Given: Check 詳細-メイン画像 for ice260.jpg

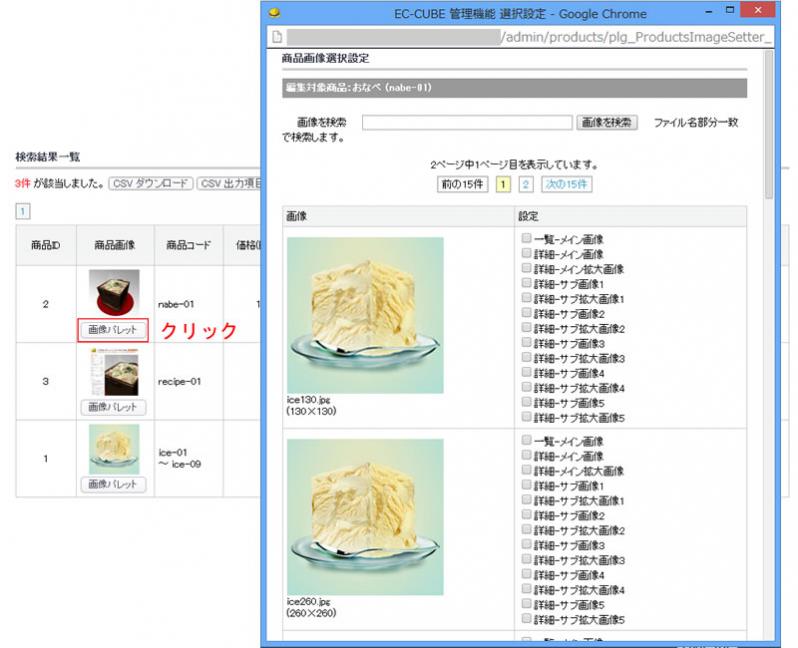Looking at the screenshot, I should (526, 455).
